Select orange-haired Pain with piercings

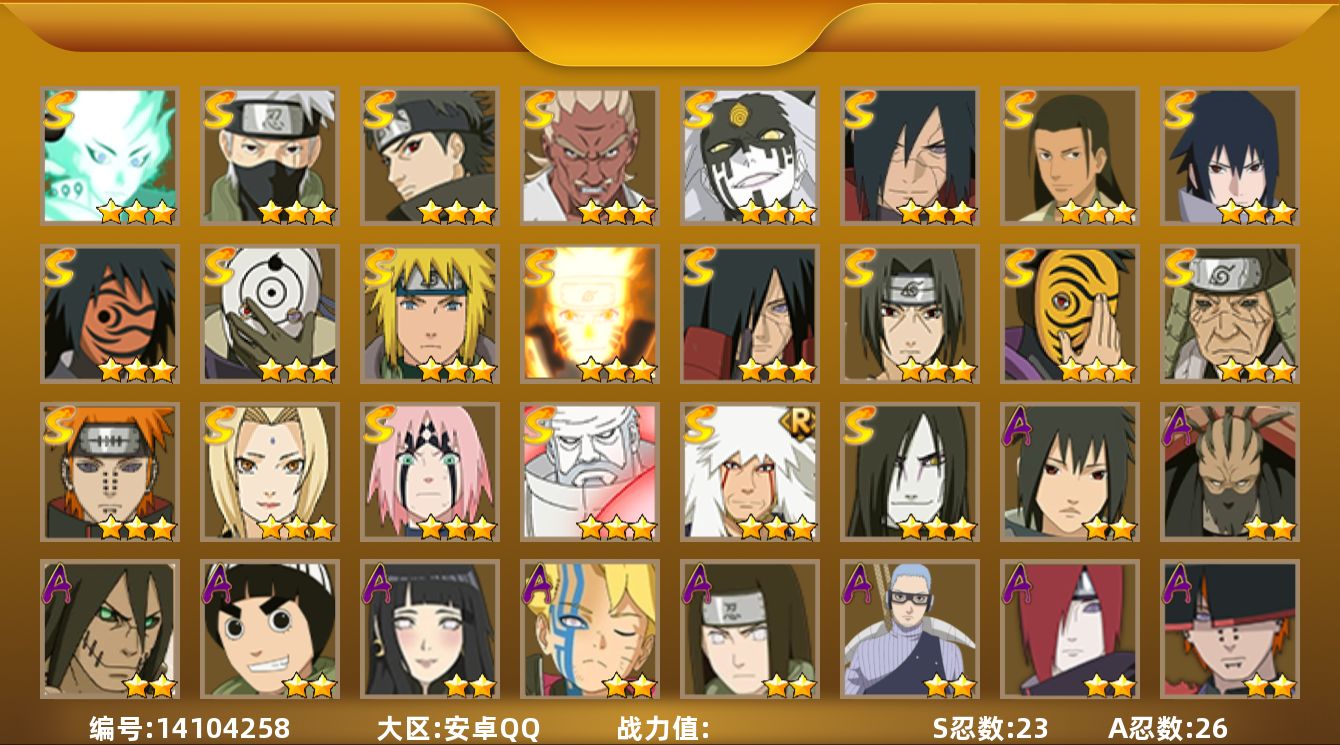point(110,472)
